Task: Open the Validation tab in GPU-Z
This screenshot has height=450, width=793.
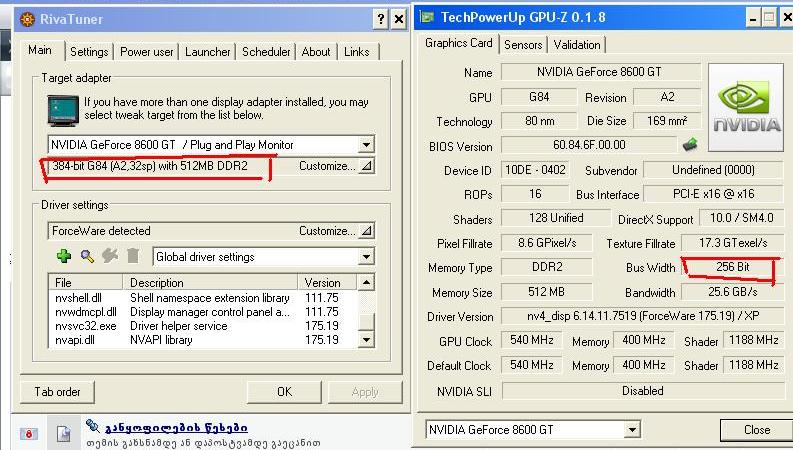Action: pyautogui.click(x=577, y=44)
